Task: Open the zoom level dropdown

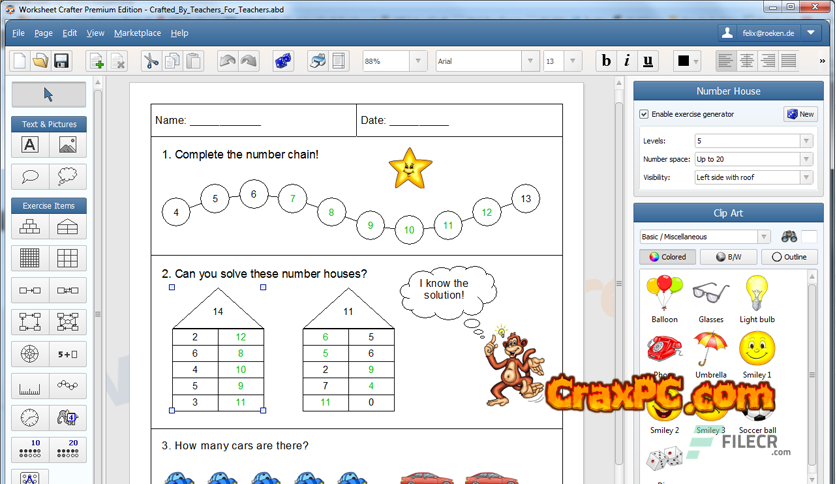Action: [x=418, y=61]
